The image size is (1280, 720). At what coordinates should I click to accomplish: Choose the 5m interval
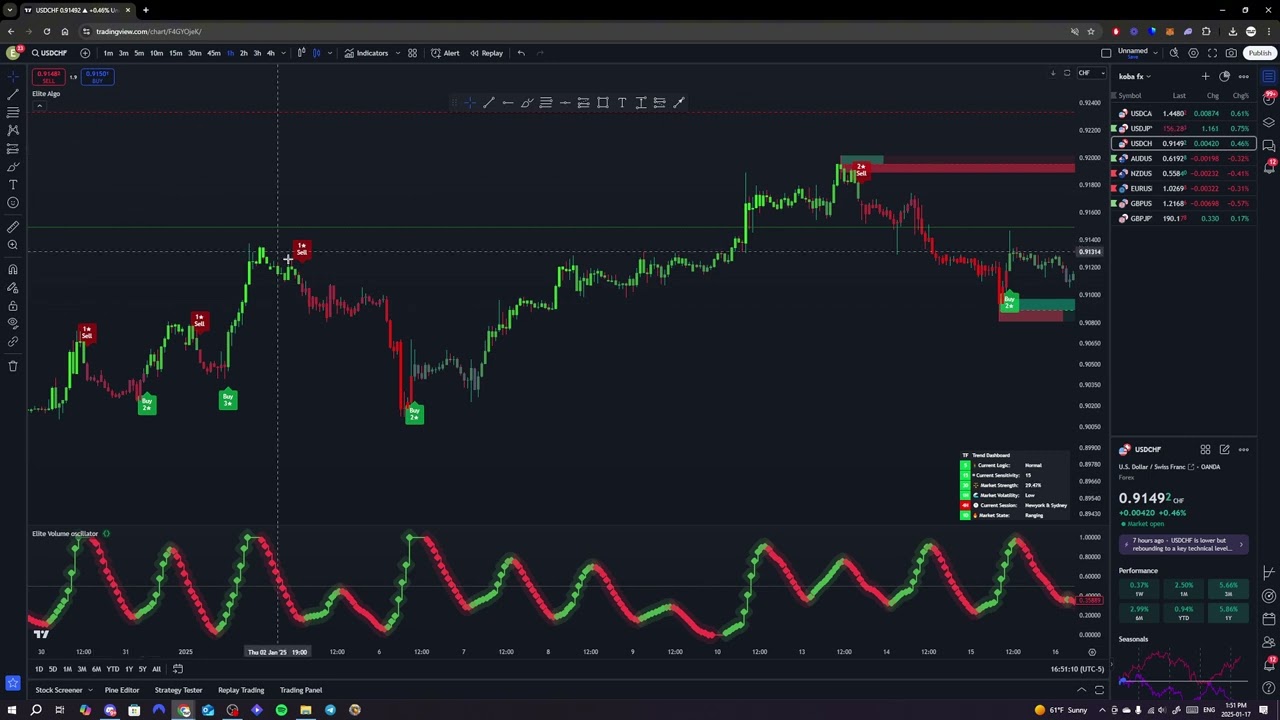tap(139, 53)
